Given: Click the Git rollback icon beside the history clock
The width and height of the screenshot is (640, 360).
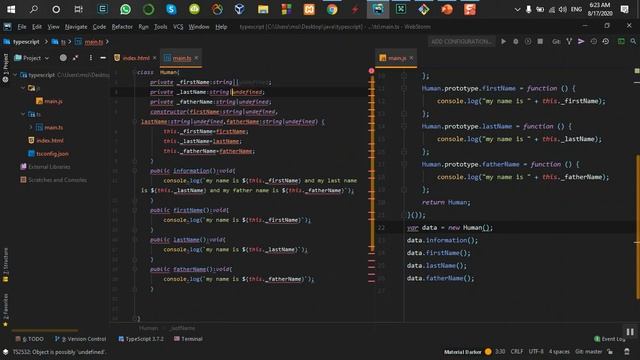Looking at the screenshot, I should pyautogui.click(x=606, y=41).
